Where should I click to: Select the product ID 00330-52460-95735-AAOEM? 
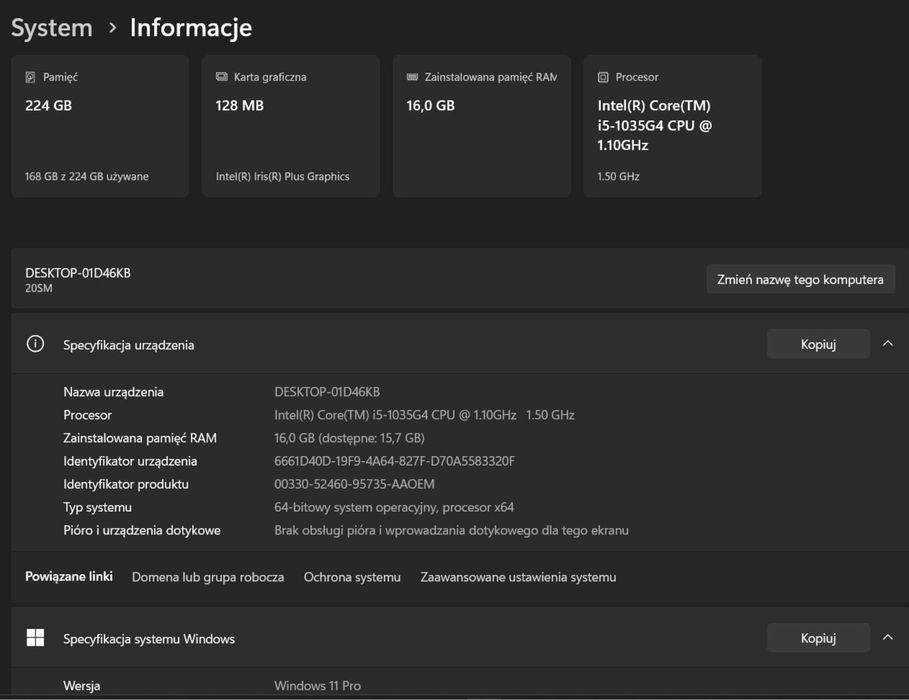pos(354,484)
